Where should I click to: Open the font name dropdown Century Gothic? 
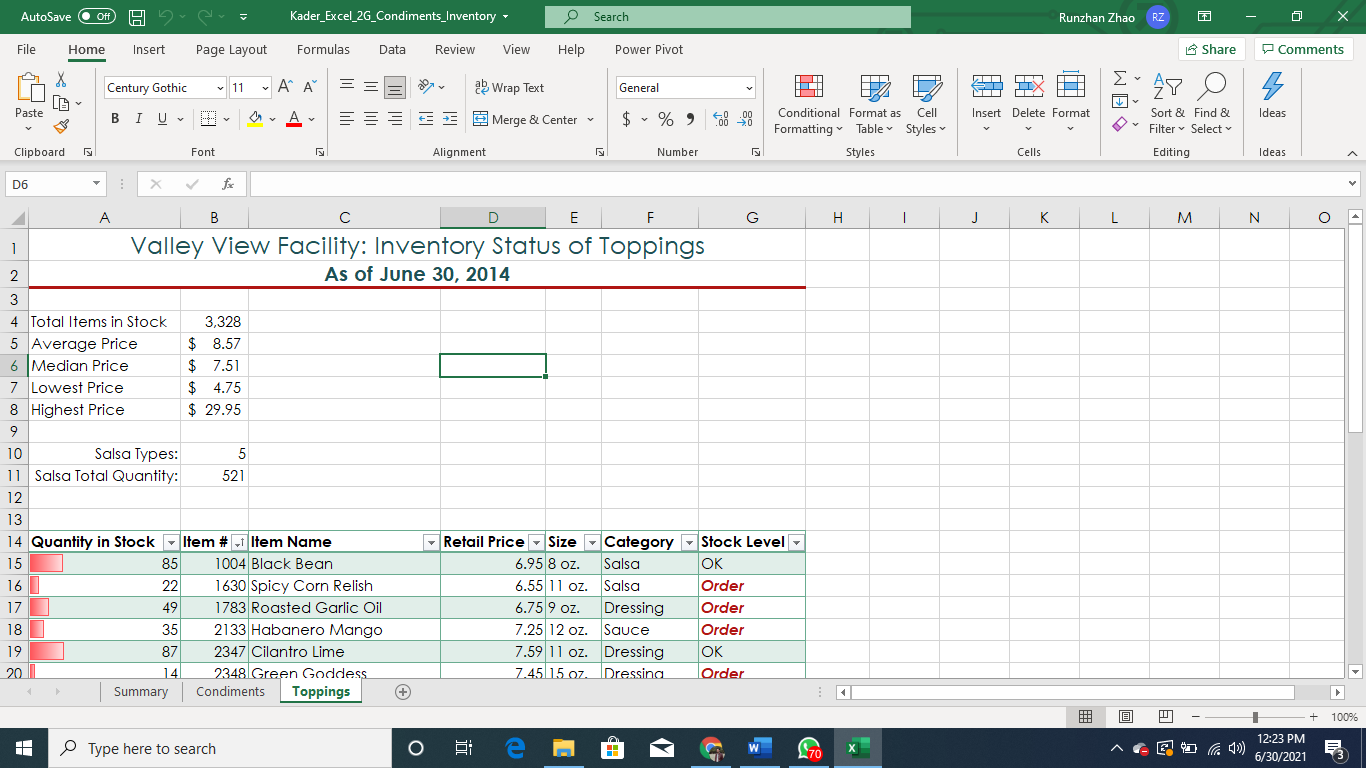(x=220, y=88)
